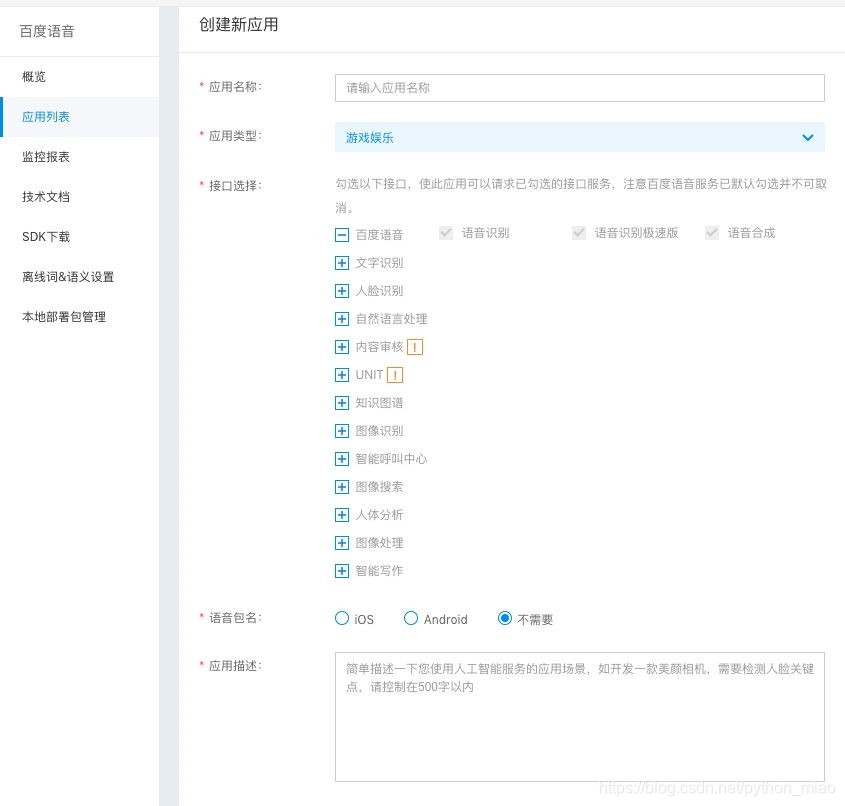Switch to the 监控报表 sidebar section
845x806 pixels.
47,157
